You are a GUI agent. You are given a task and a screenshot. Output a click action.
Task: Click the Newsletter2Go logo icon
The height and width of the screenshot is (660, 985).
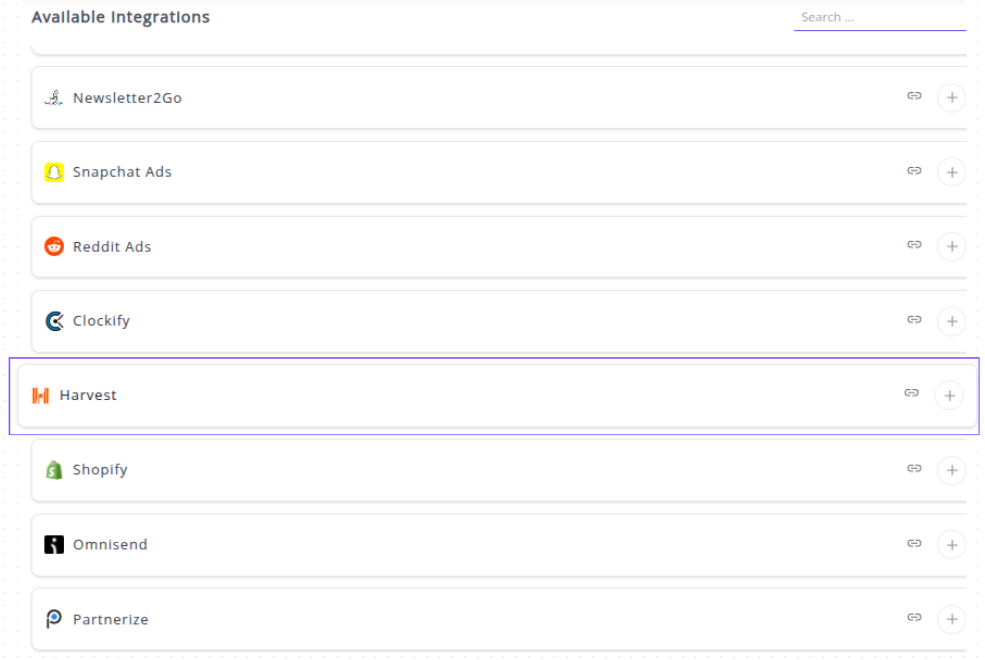tap(54, 98)
